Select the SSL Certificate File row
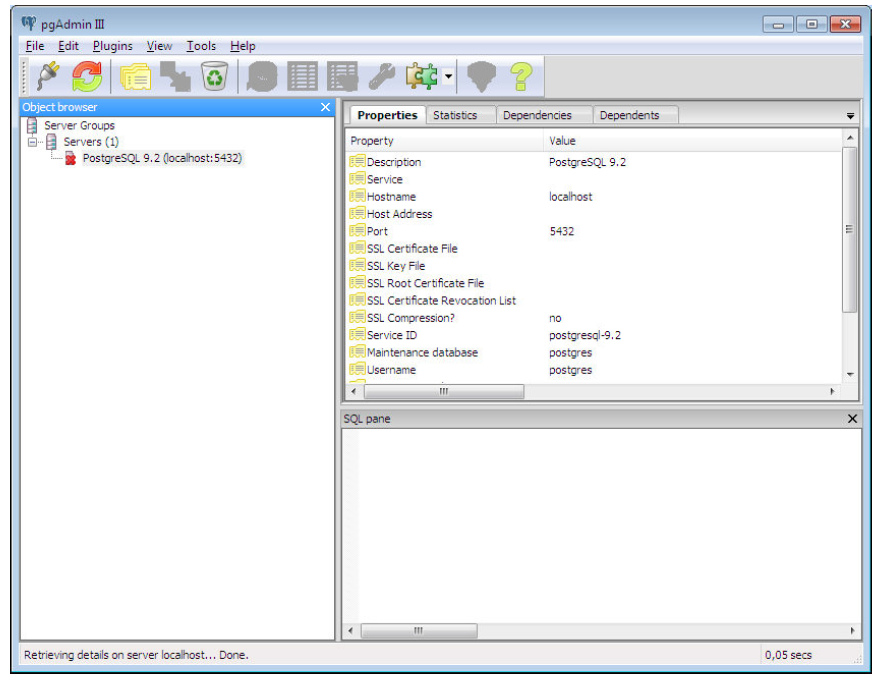This screenshot has height=681, width=881. [x=594, y=249]
